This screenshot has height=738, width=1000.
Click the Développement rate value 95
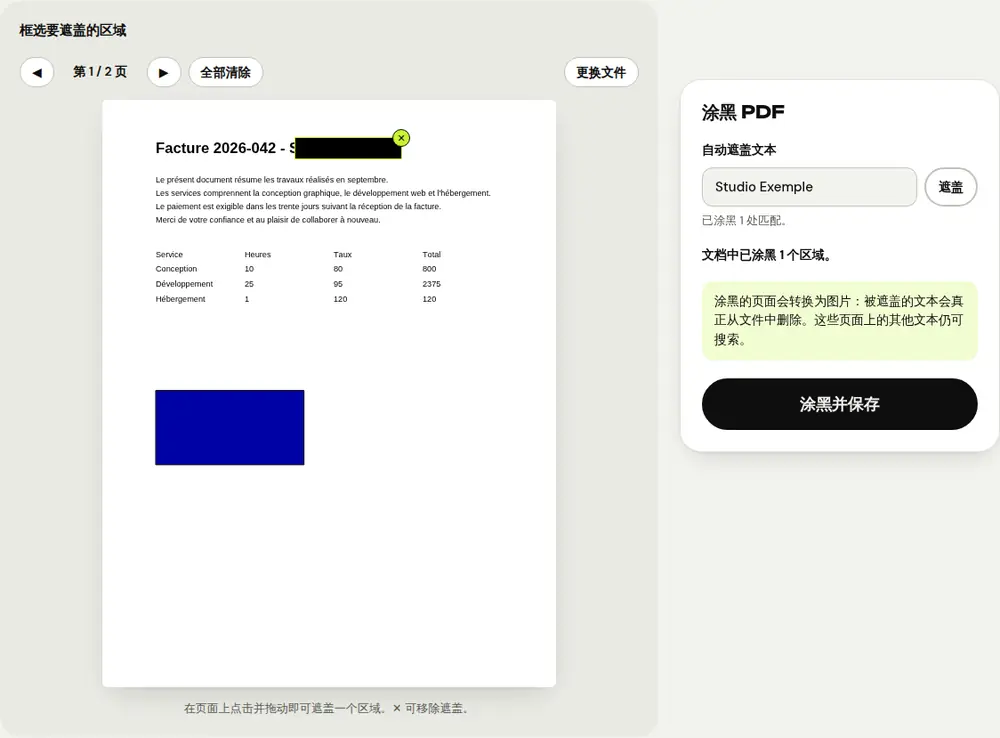[x=338, y=284]
